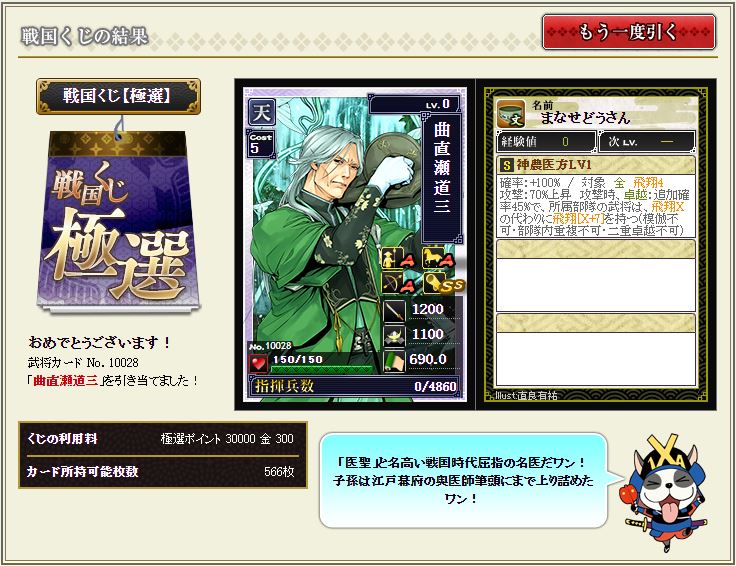Click the もう一度引く red button

[629, 32]
